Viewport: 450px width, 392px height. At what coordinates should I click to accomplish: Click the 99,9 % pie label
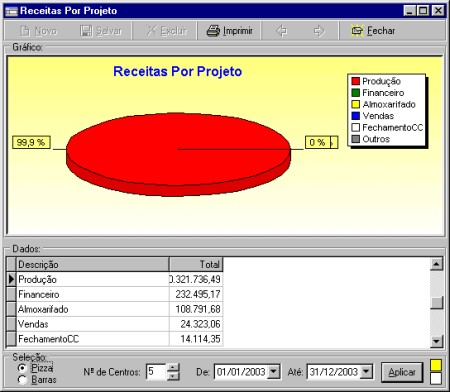[31, 142]
